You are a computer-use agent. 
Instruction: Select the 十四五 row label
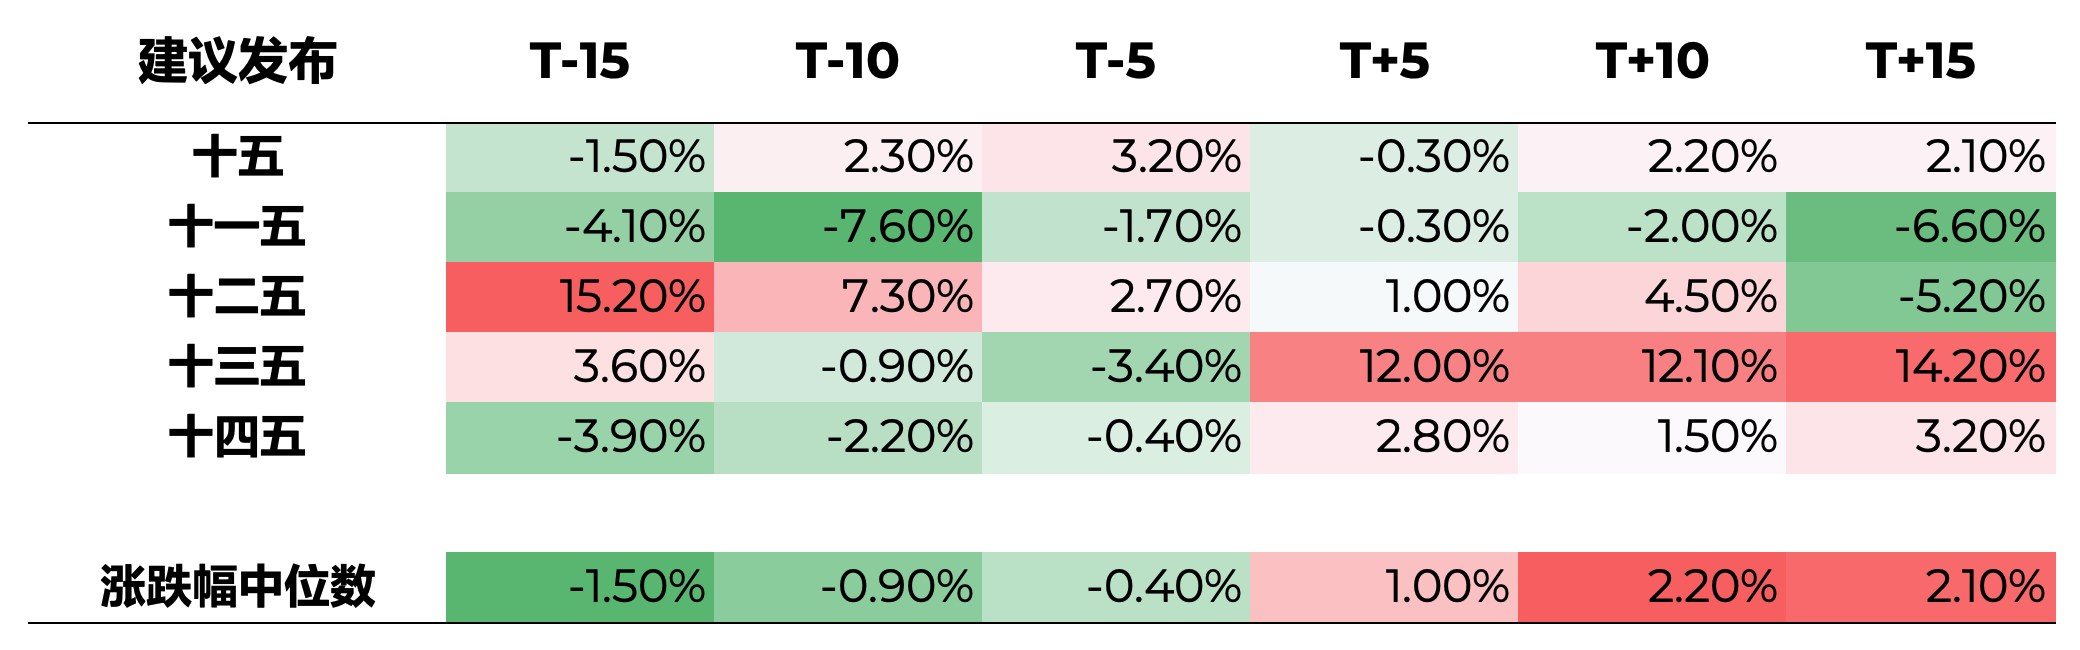click(237, 437)
